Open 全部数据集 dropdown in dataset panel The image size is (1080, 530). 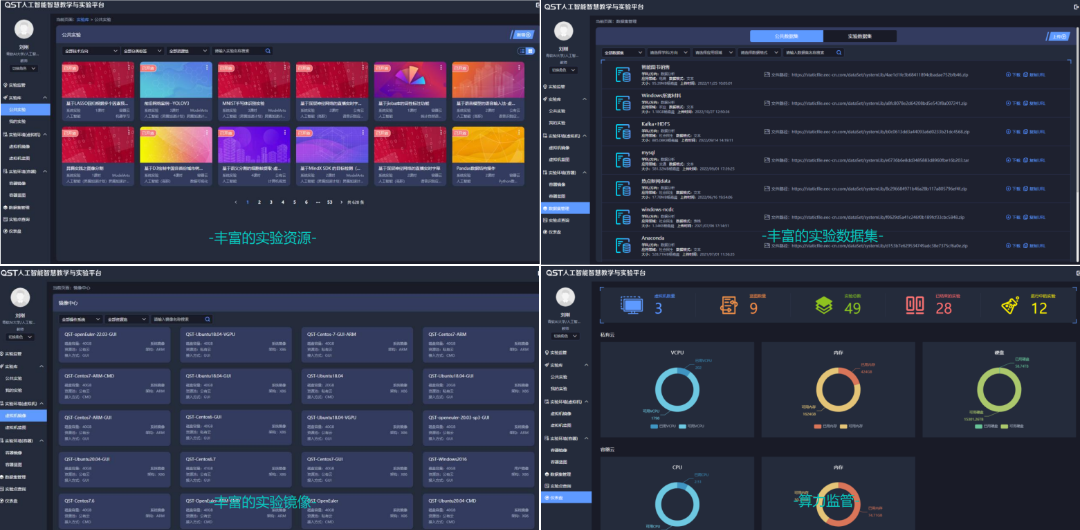click(x=623, y=52)
